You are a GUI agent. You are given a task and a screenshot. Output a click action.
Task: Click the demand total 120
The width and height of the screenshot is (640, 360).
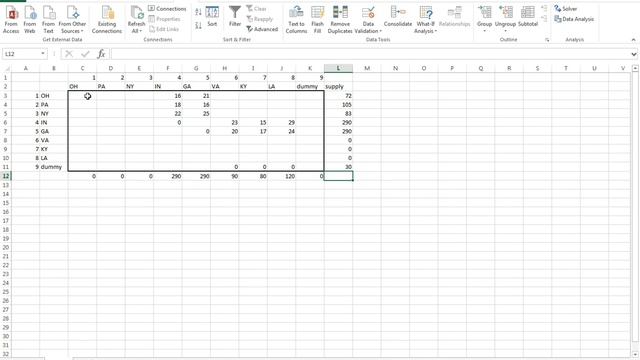[x=282, y=176]
